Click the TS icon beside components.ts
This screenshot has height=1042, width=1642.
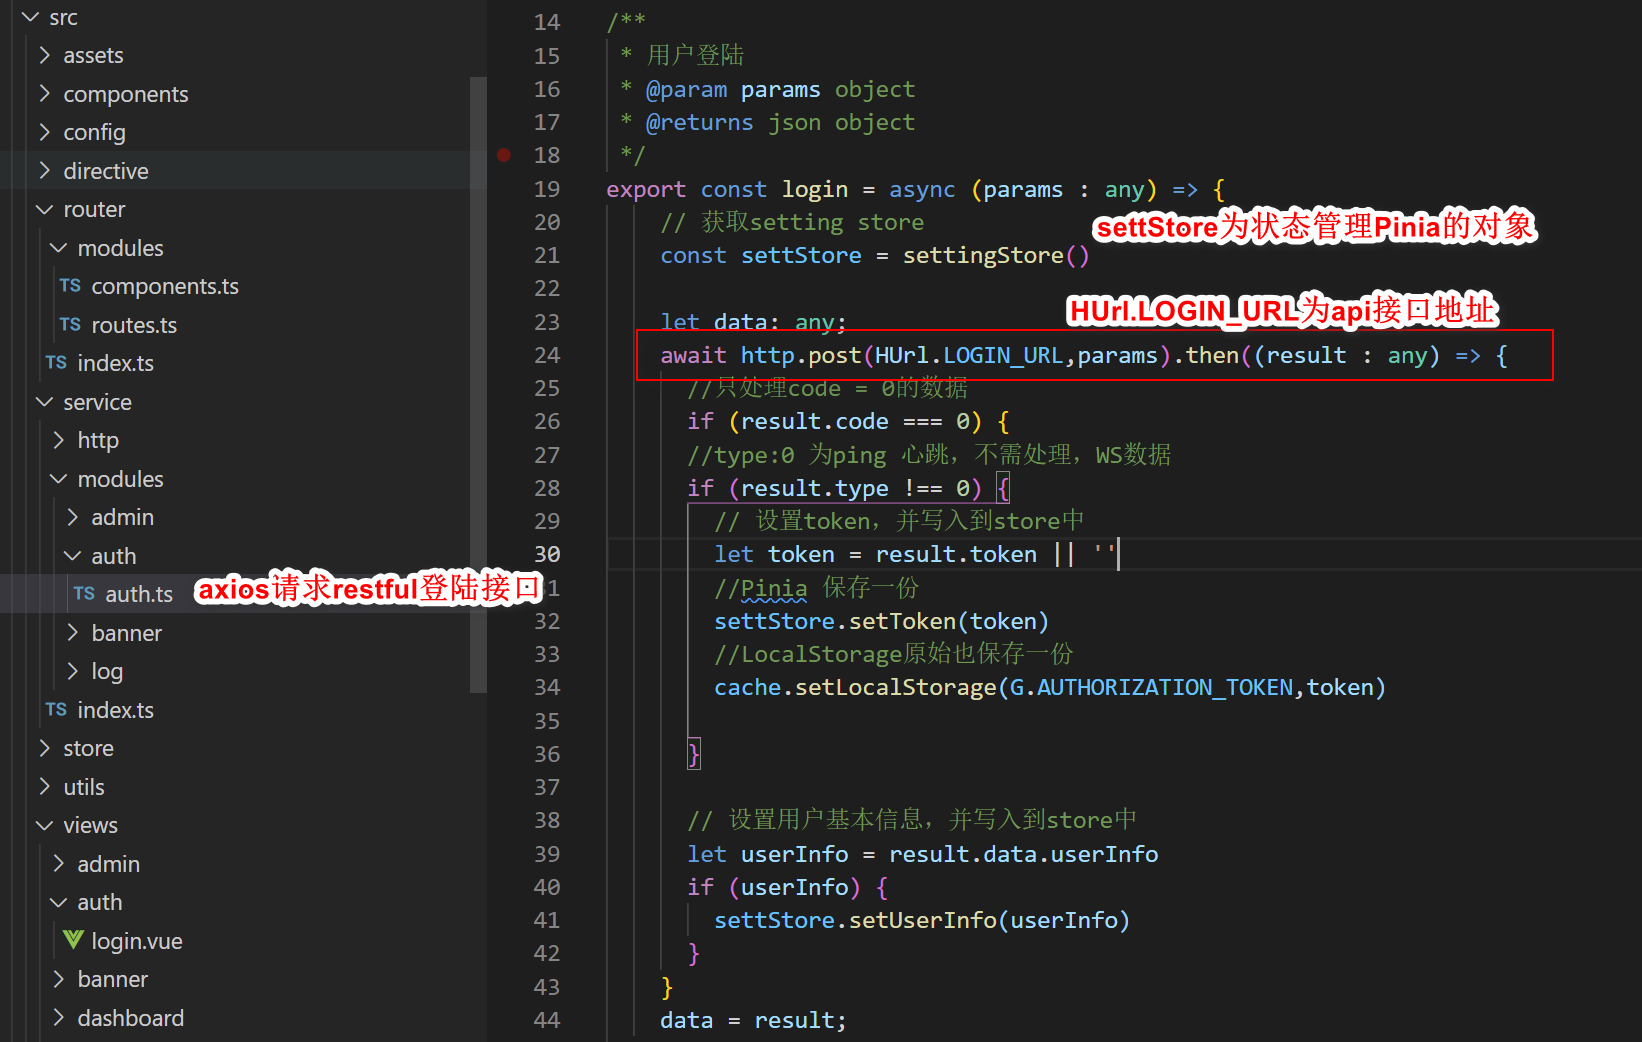coord(70,286)
